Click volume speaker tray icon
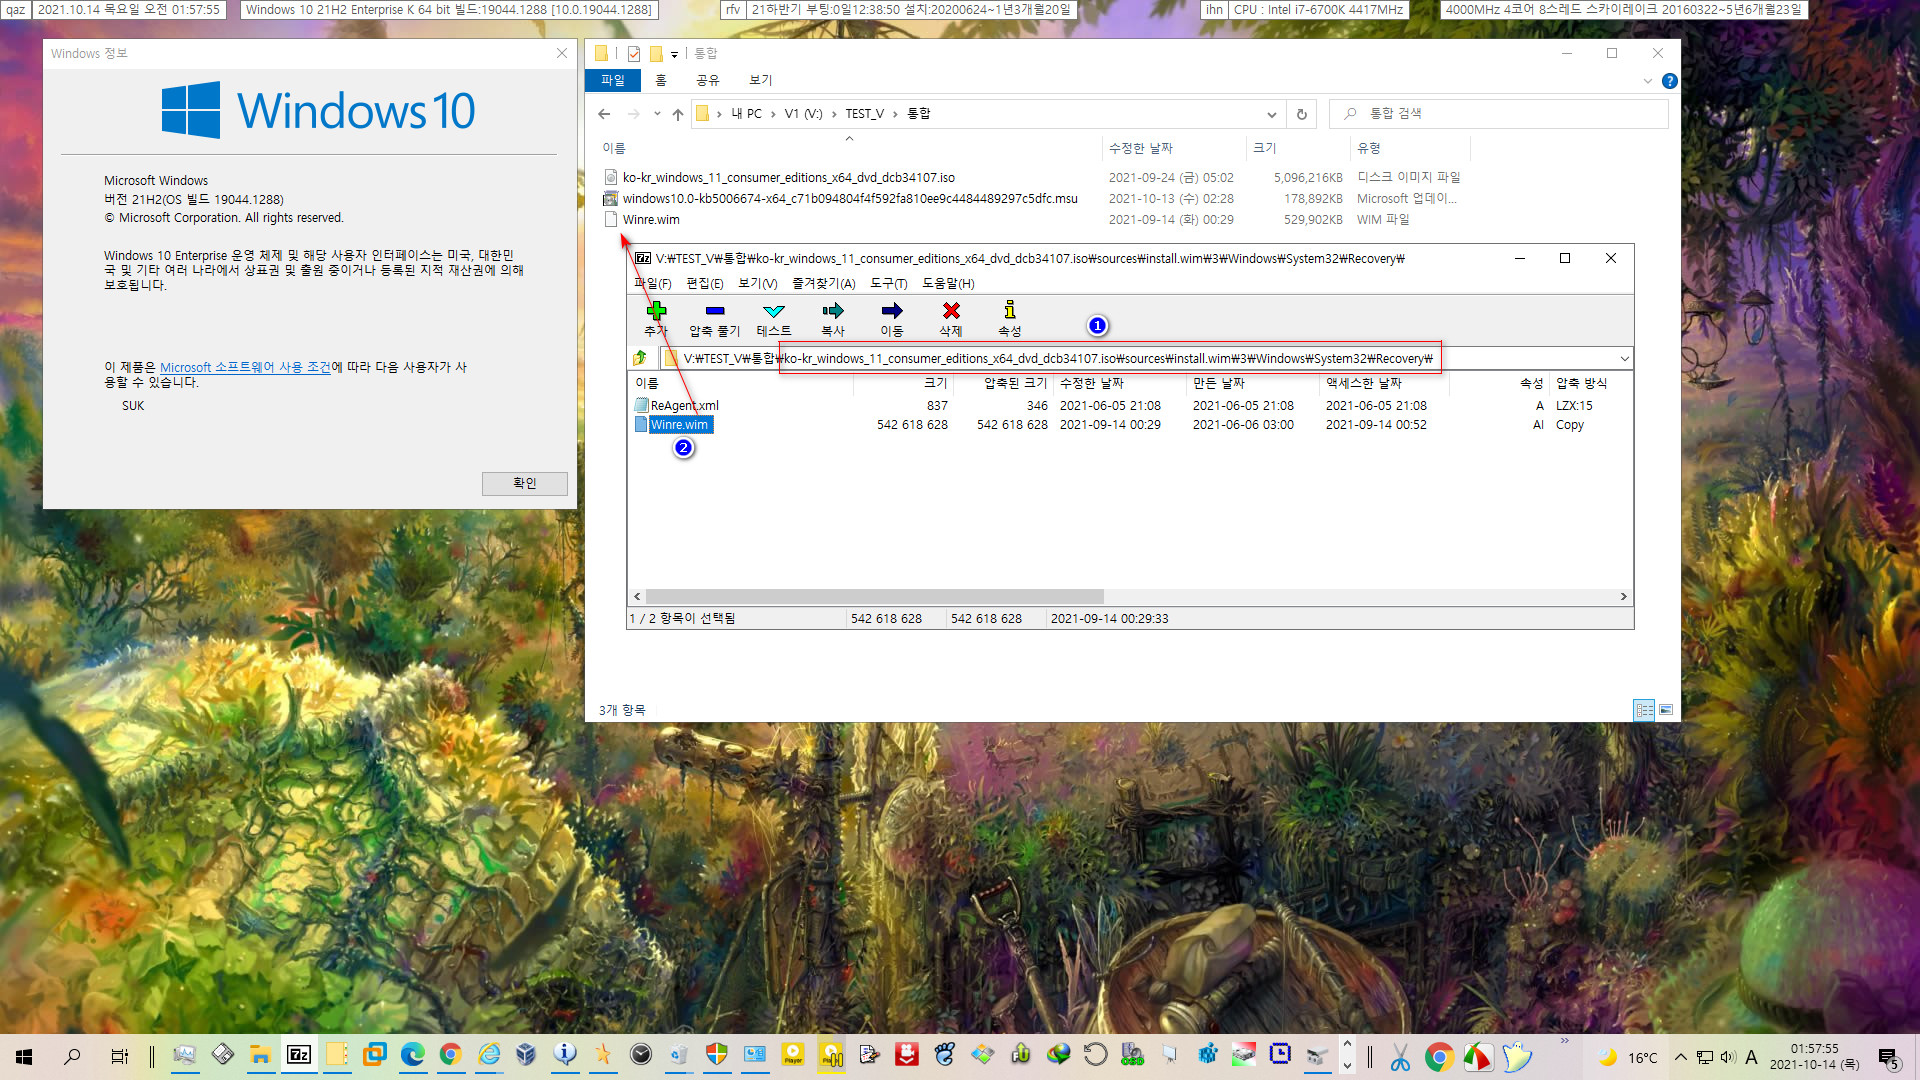 [x=1728, y=1057]
